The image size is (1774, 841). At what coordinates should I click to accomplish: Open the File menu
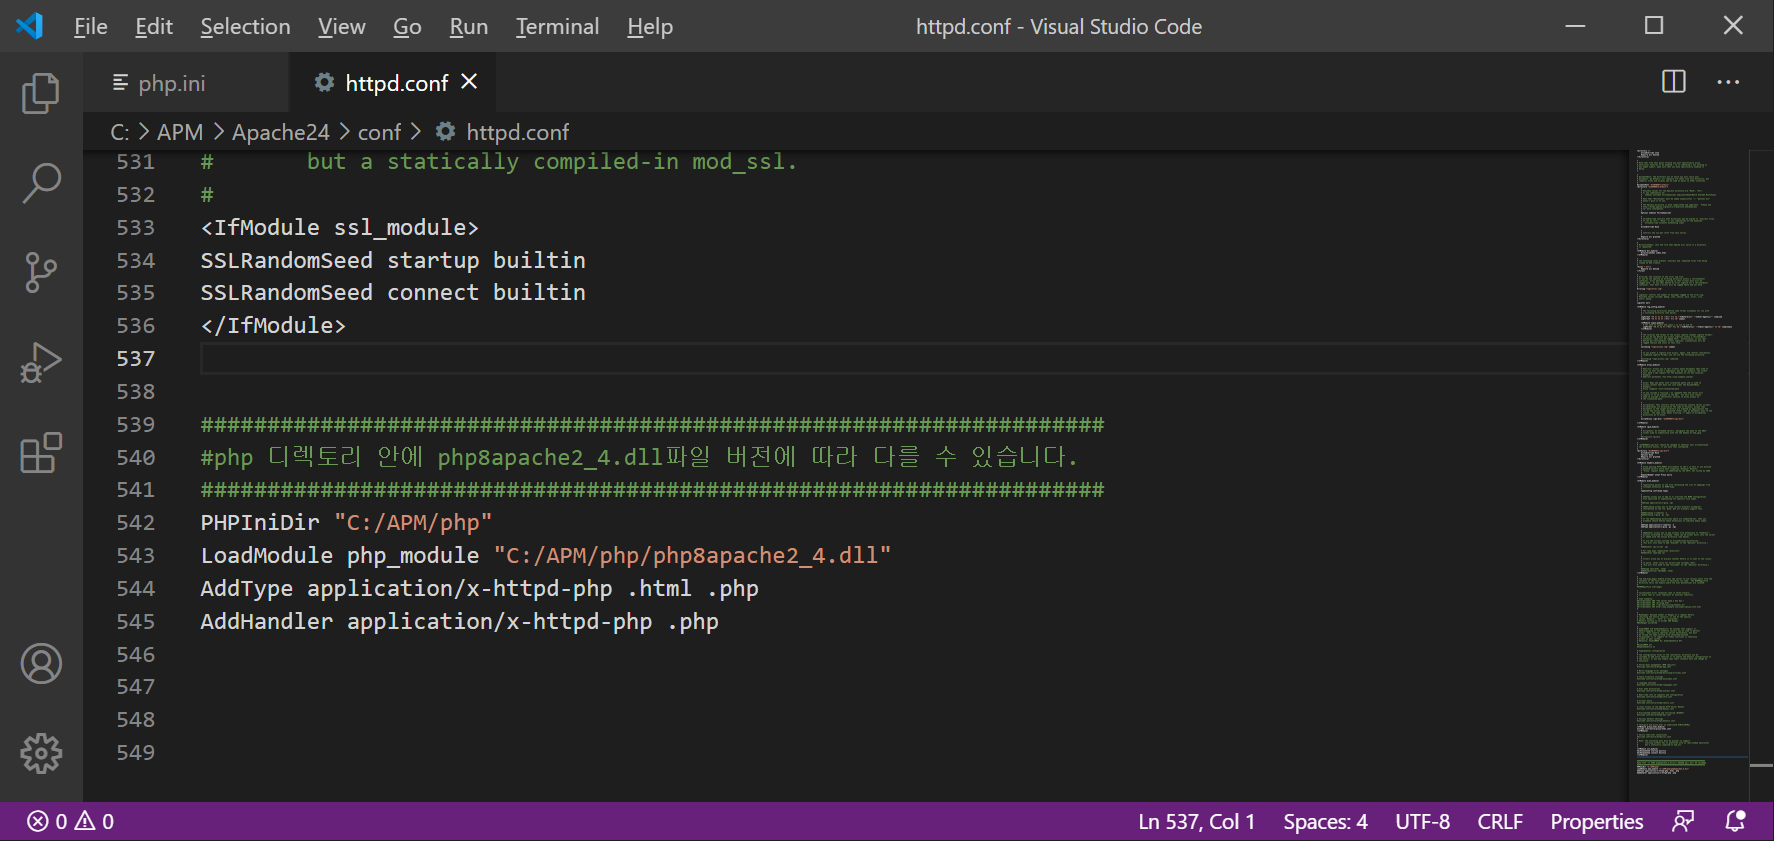[90, 26]
